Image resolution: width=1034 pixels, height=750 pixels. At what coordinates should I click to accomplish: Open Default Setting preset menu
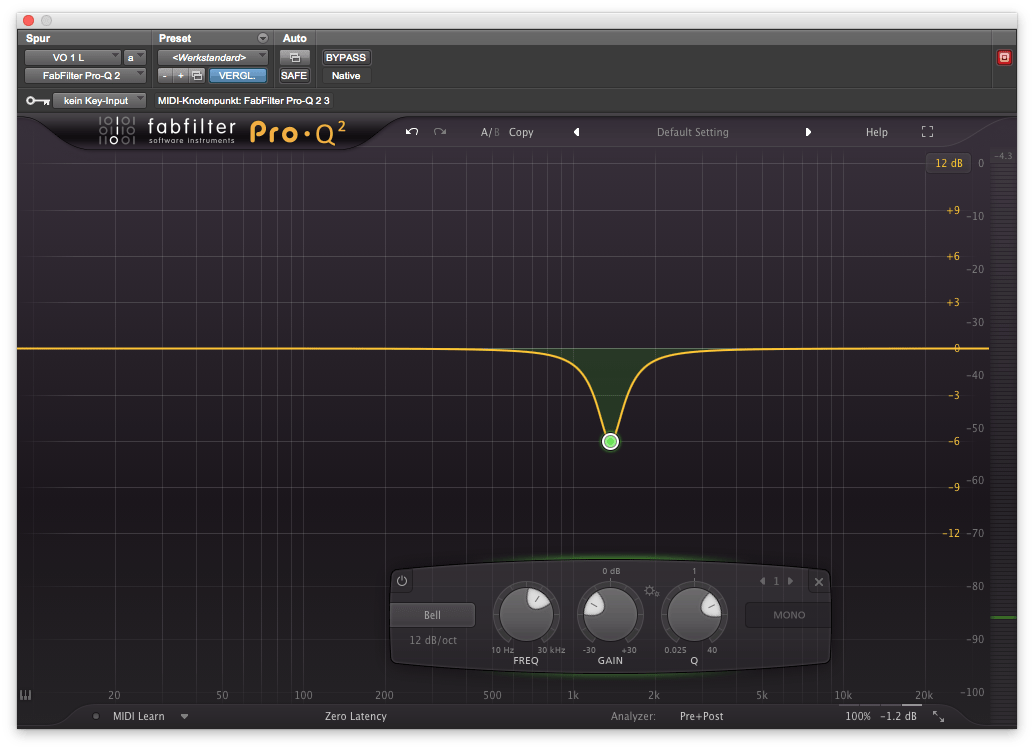pyautogui.click(x=692, y=132)
